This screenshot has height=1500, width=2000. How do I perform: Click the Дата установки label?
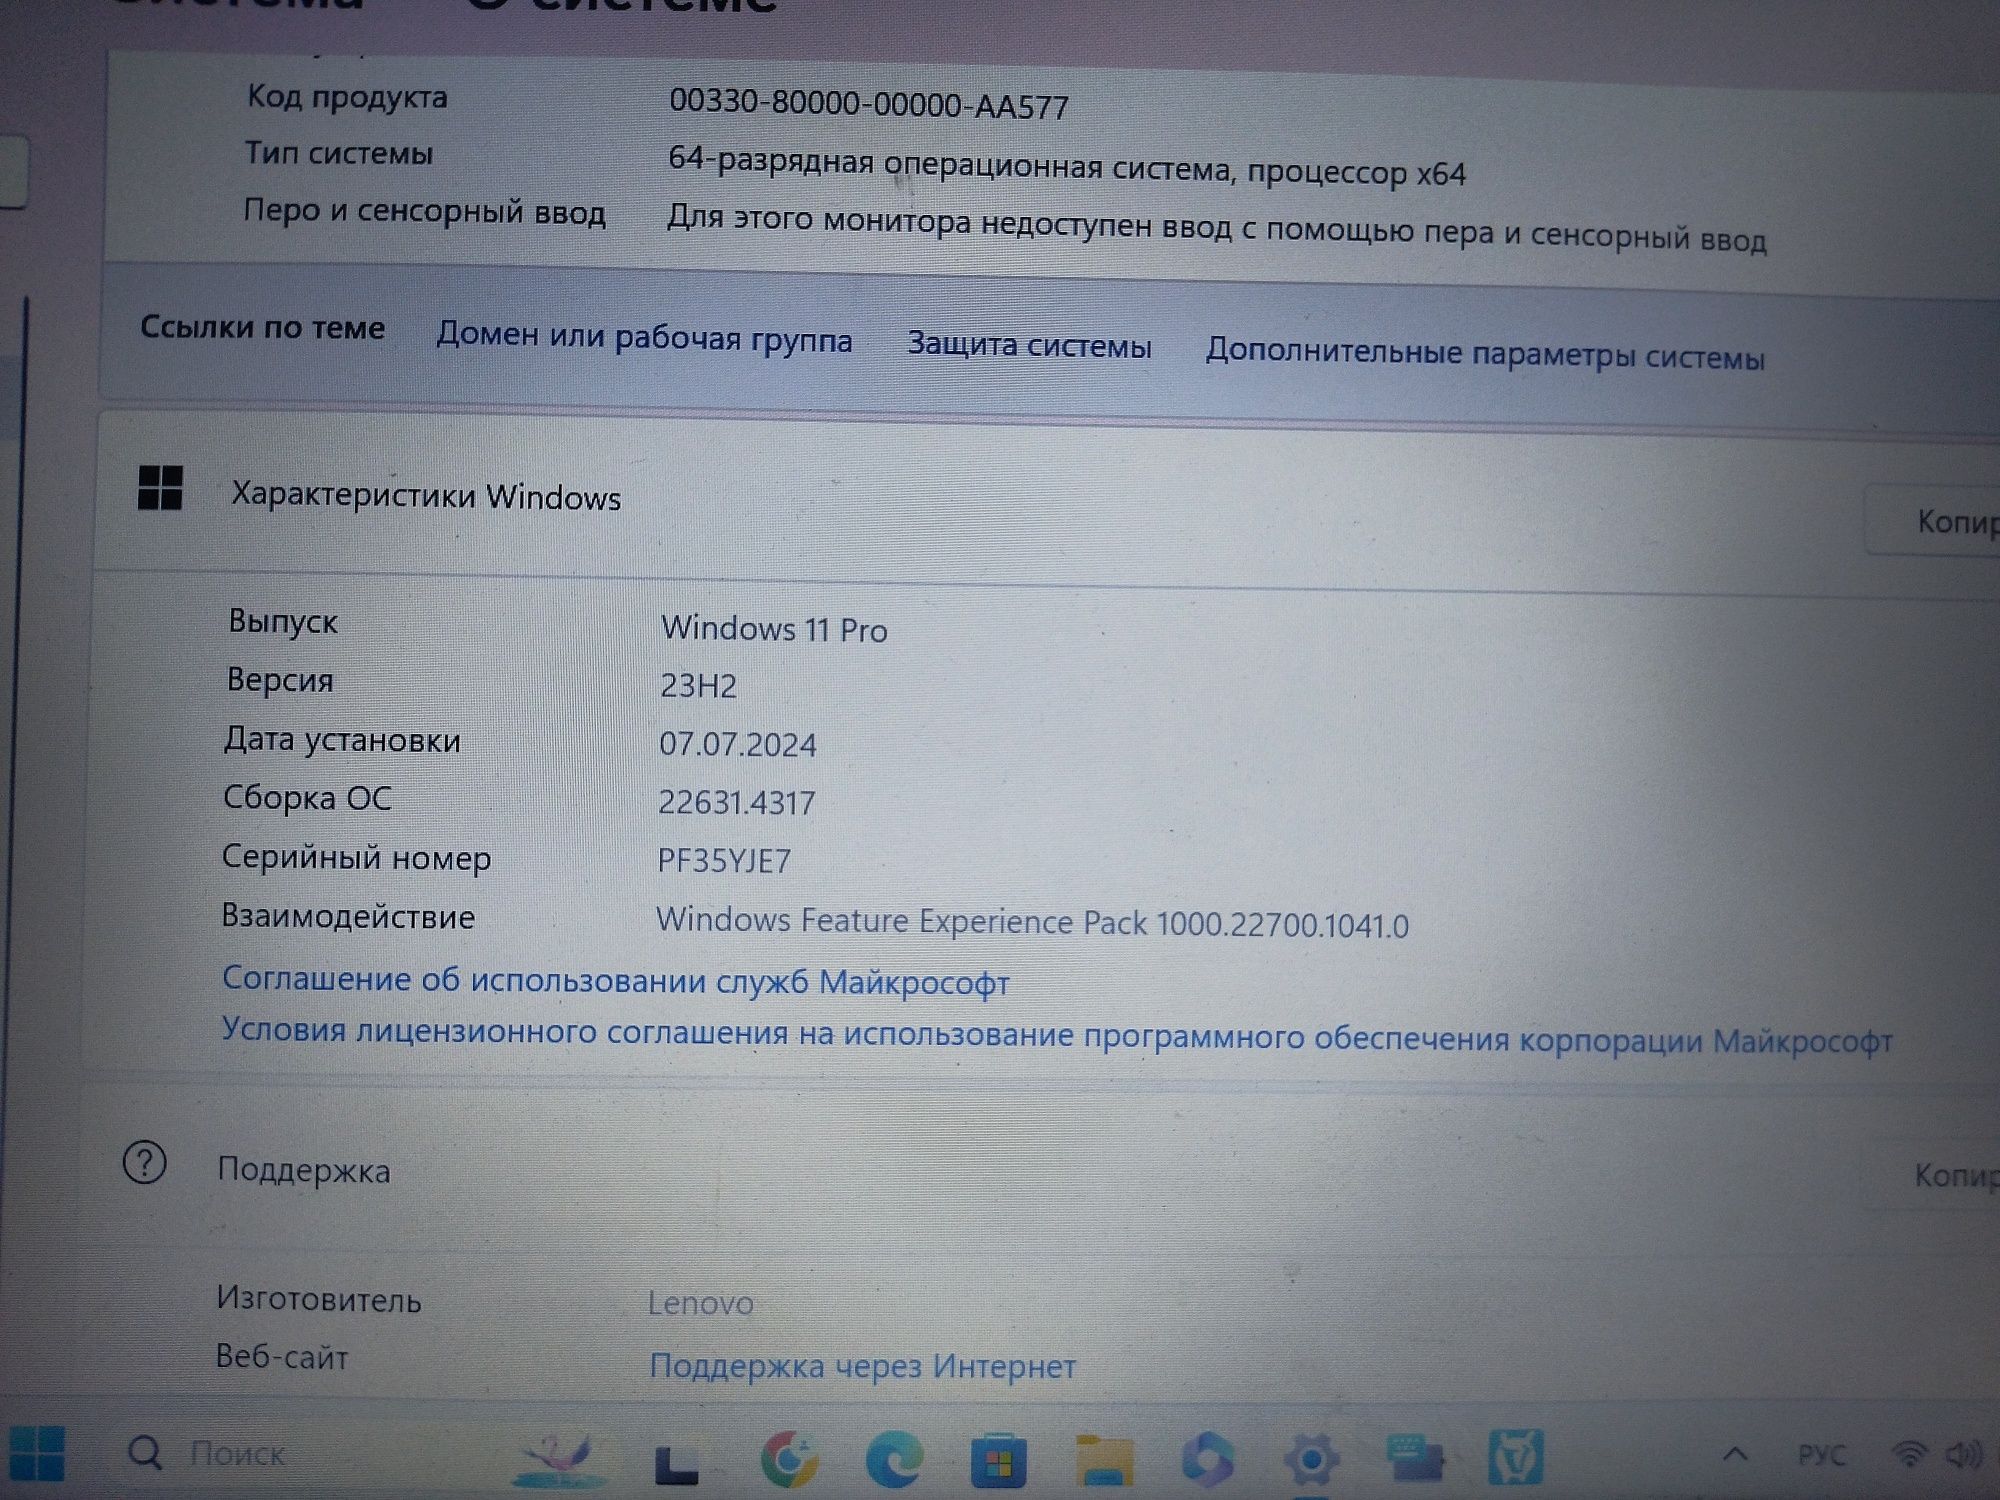(x=342, y=740)
